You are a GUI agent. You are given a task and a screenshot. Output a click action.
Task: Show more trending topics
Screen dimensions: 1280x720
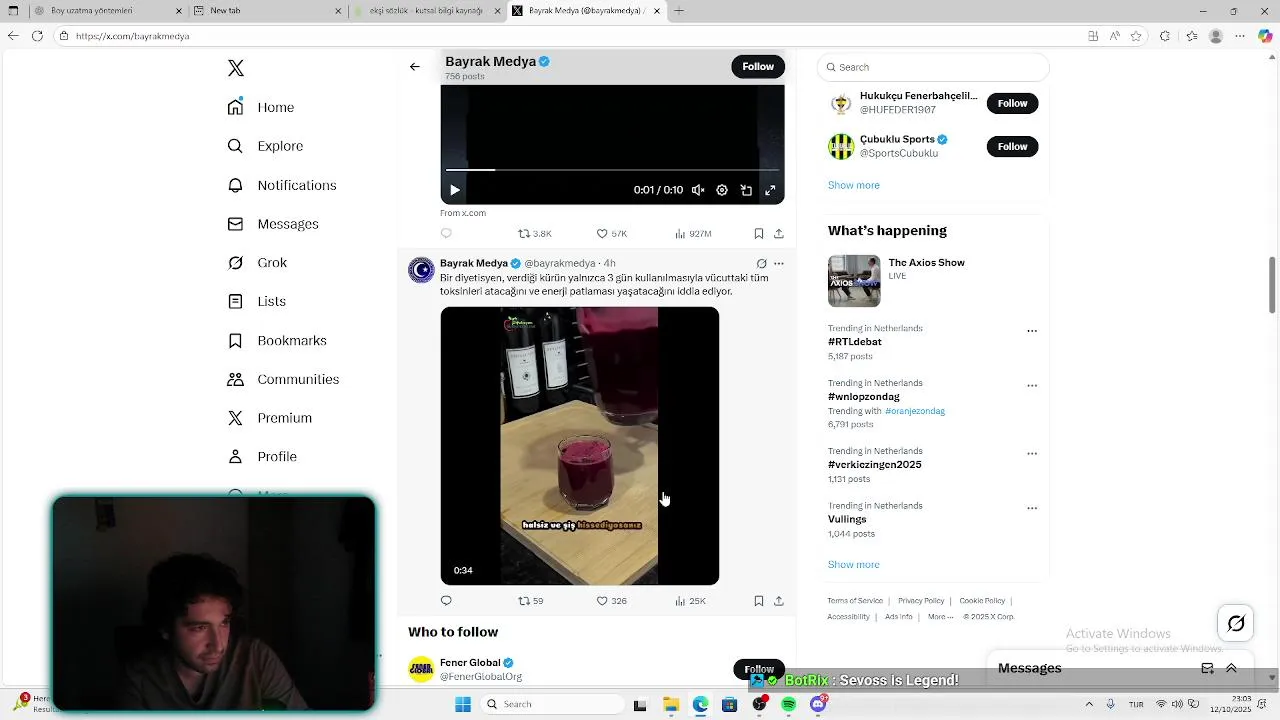[853, 565]
